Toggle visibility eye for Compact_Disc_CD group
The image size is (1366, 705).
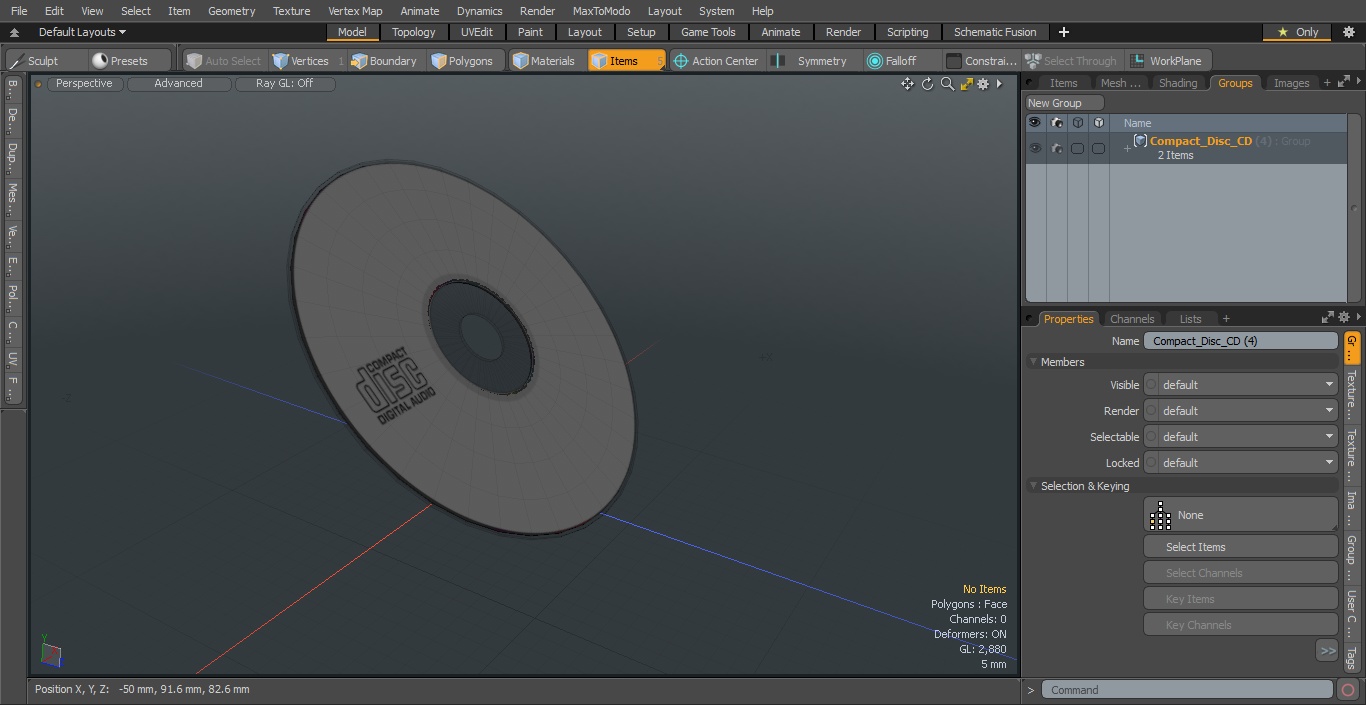coord(1035,148)
